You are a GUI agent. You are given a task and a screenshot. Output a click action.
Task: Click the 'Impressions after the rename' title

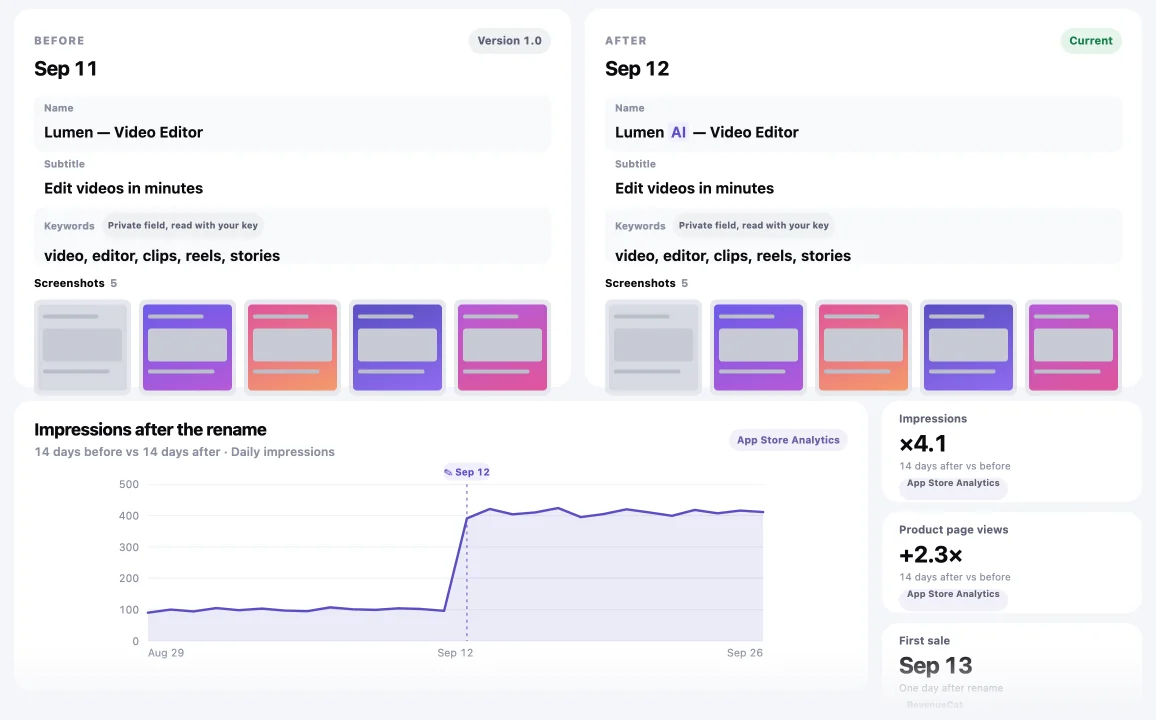pos(150,430)
